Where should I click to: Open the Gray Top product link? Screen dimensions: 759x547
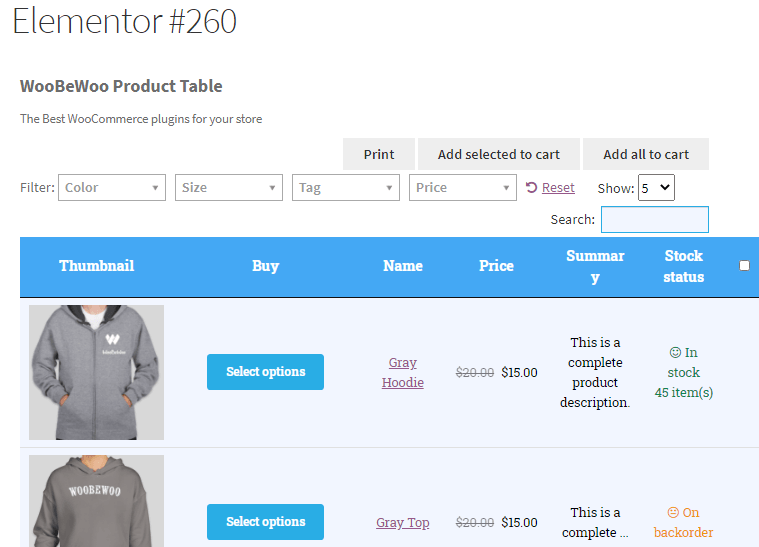[403, 523]
